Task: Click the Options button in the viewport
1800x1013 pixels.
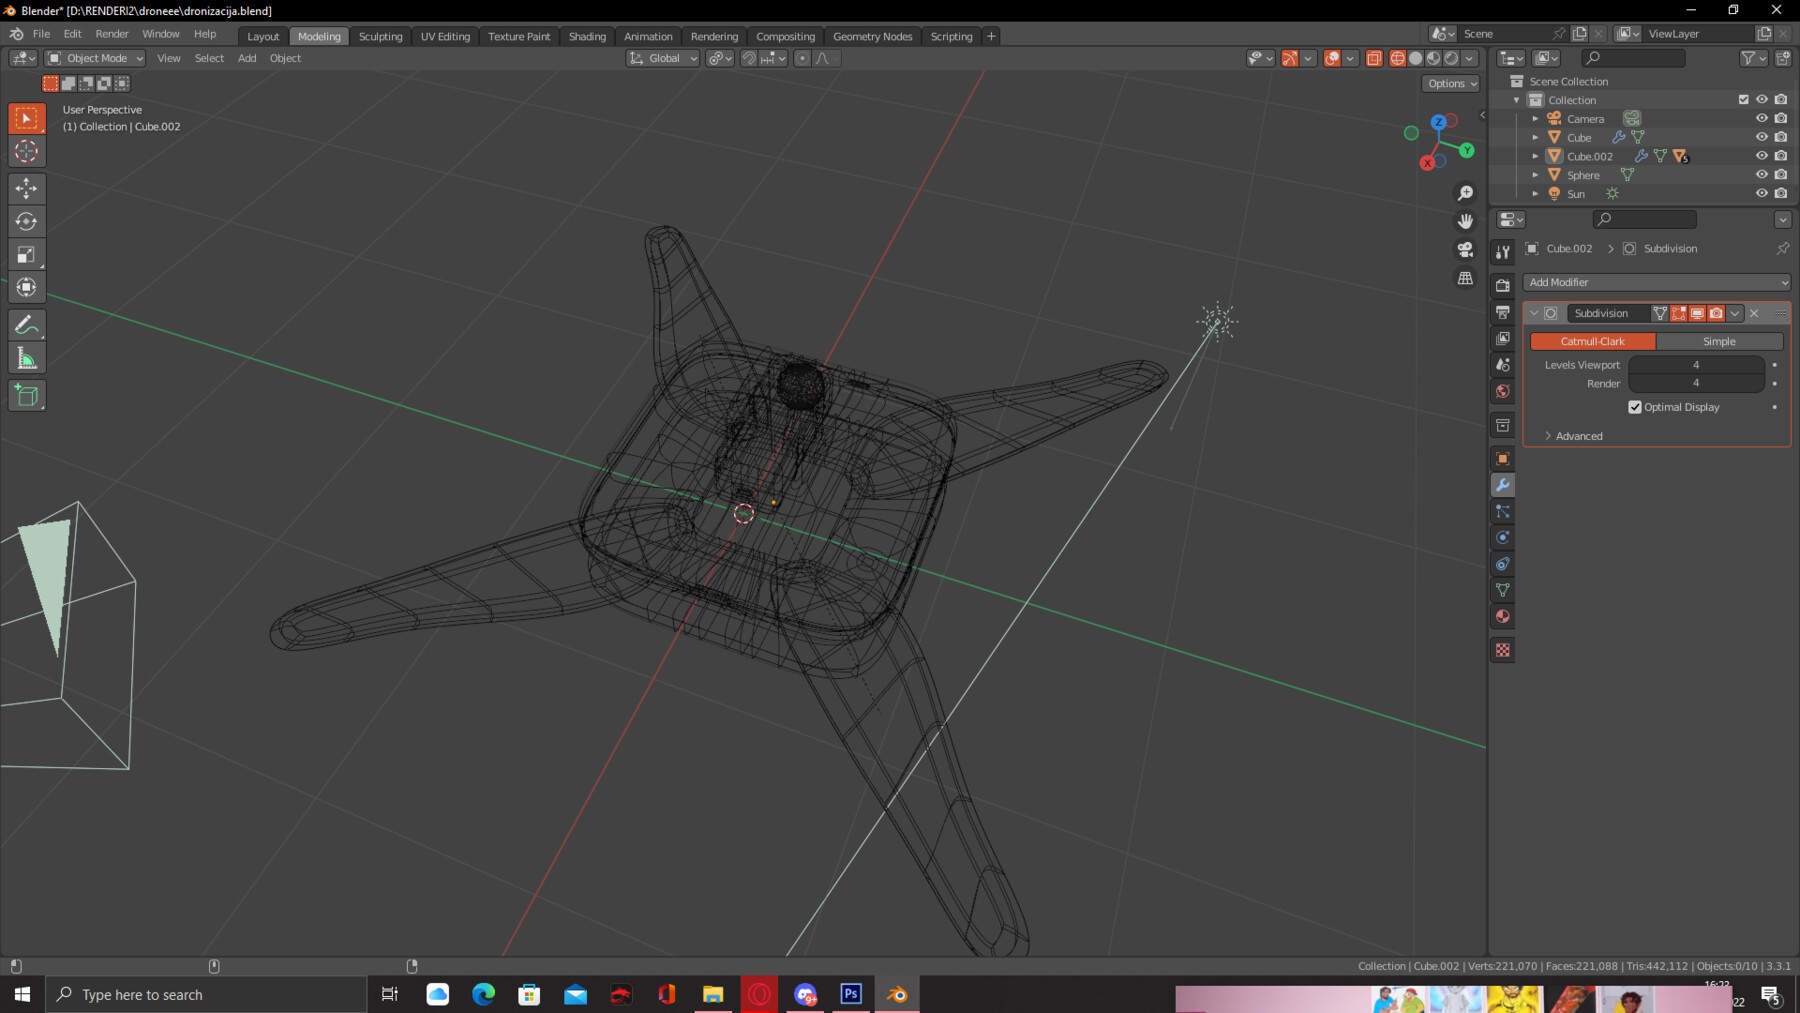Action: [1450, 84]
